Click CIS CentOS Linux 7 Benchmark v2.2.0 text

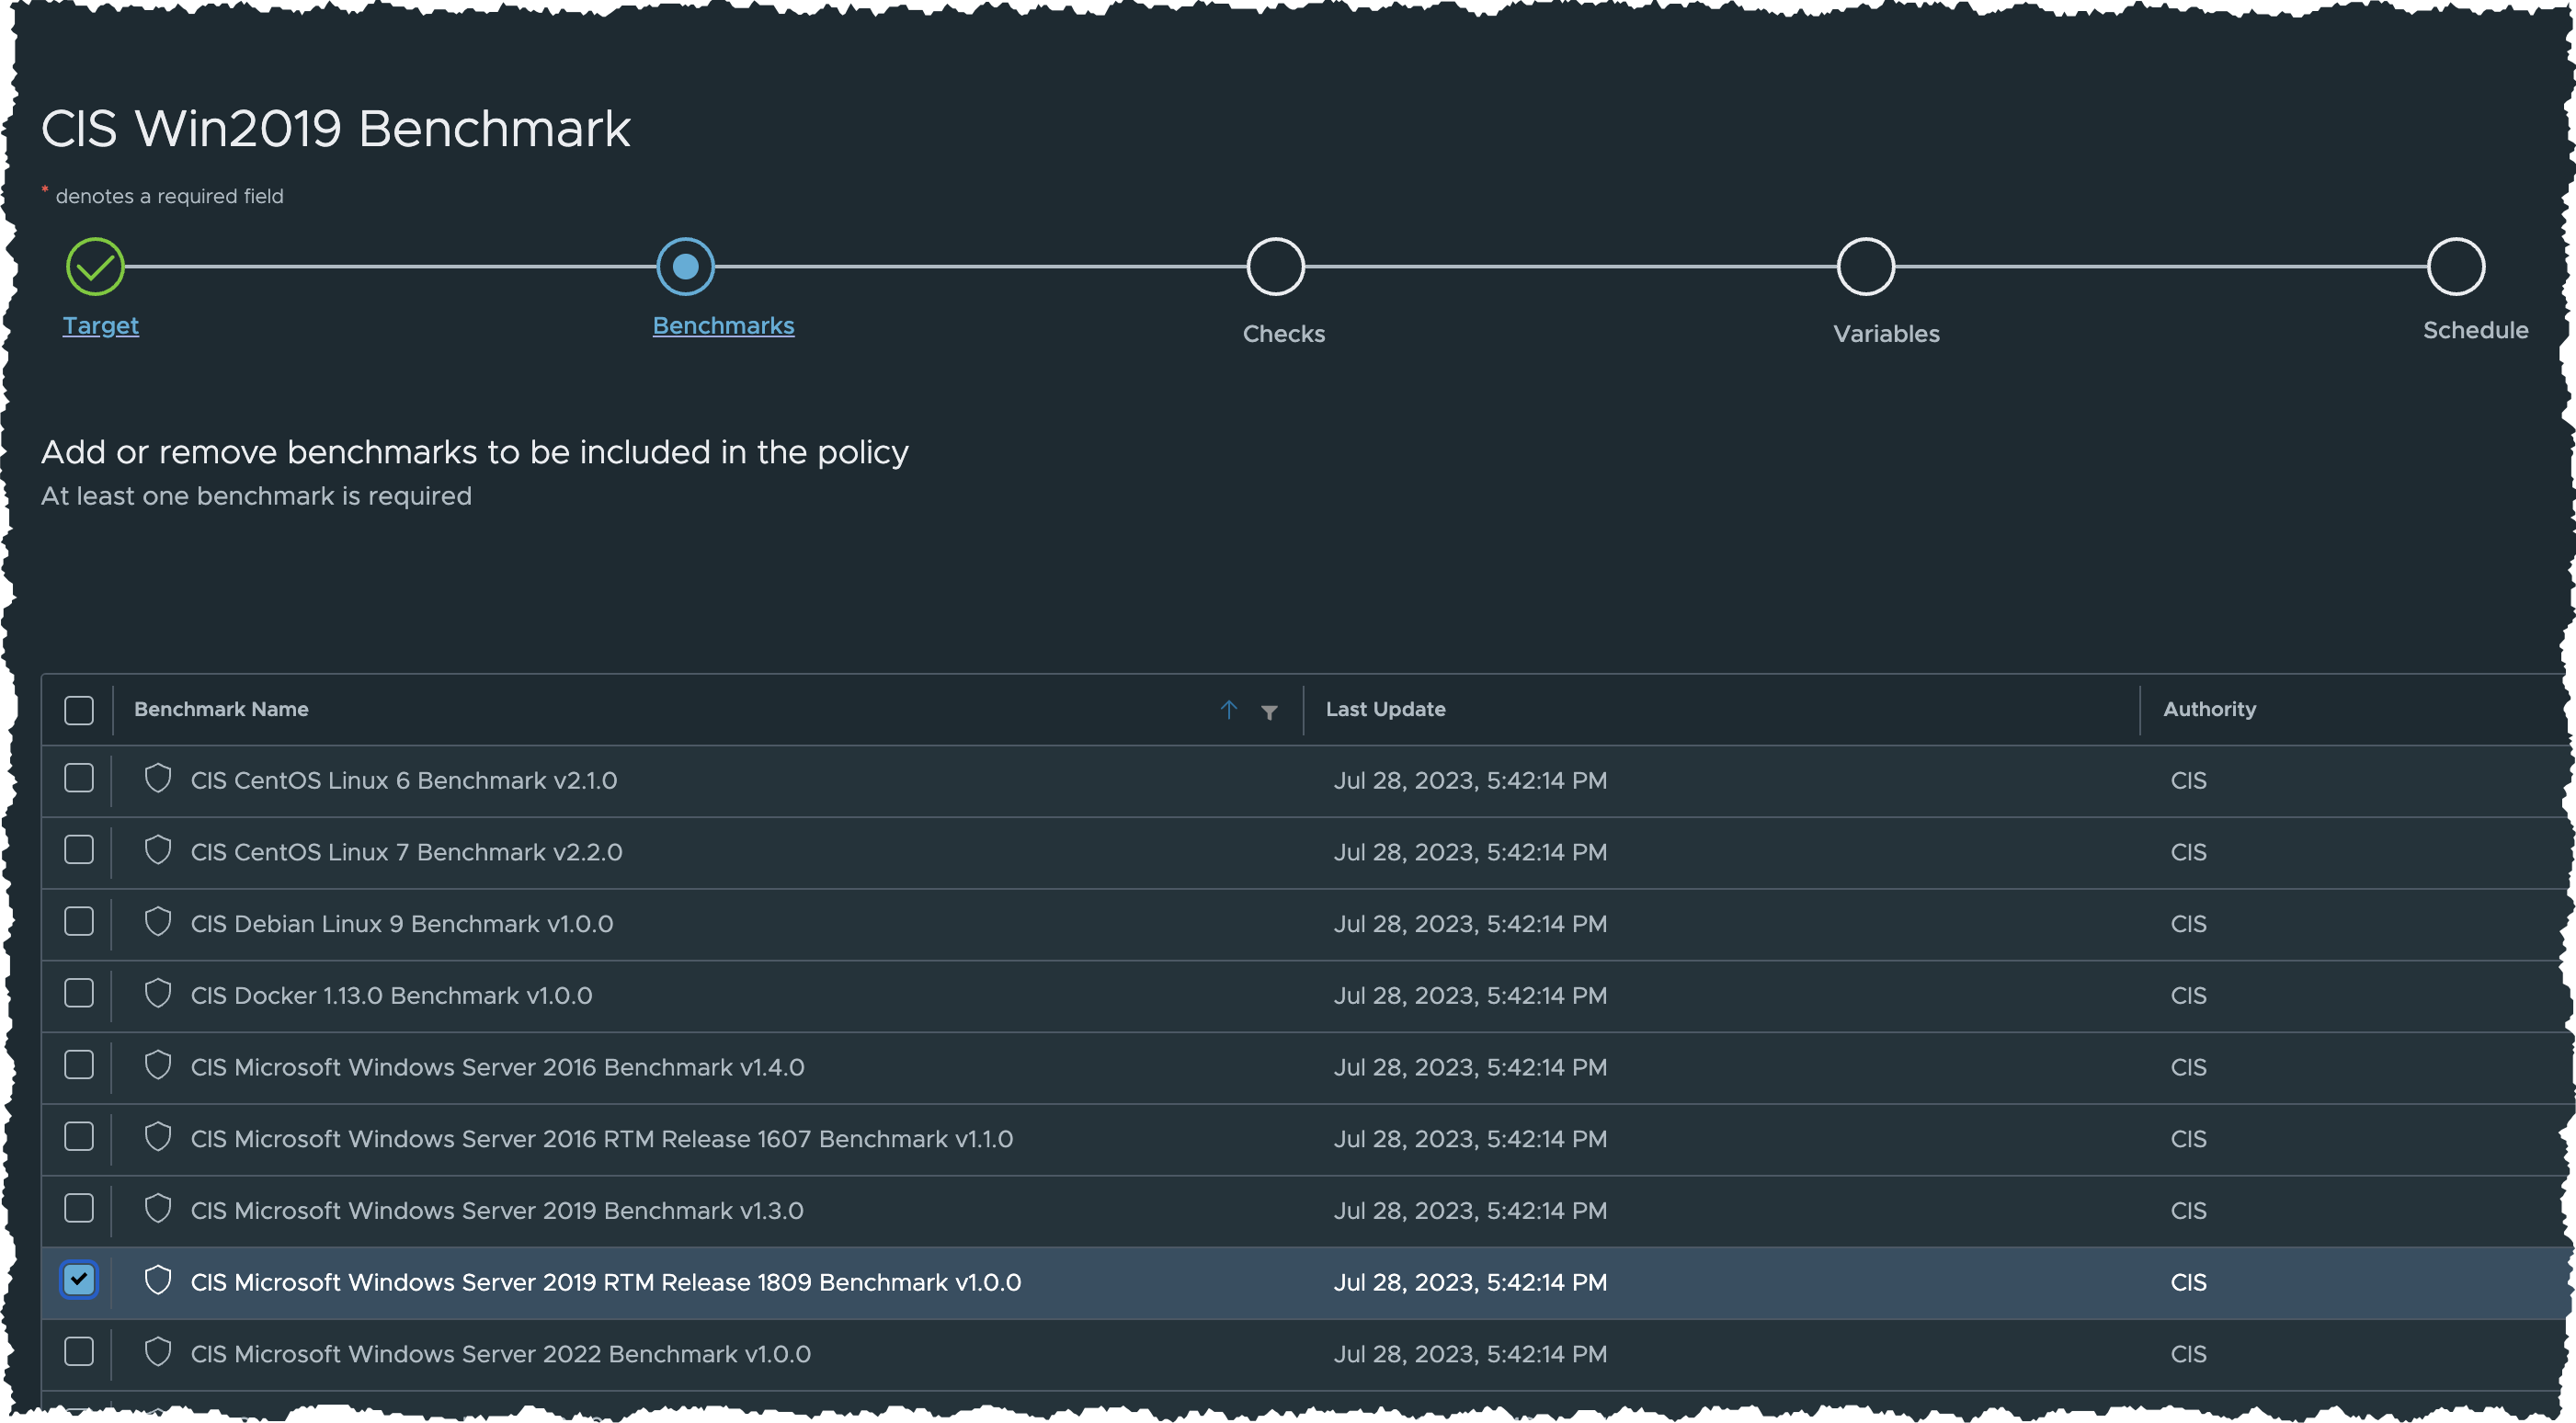[406, 853]
